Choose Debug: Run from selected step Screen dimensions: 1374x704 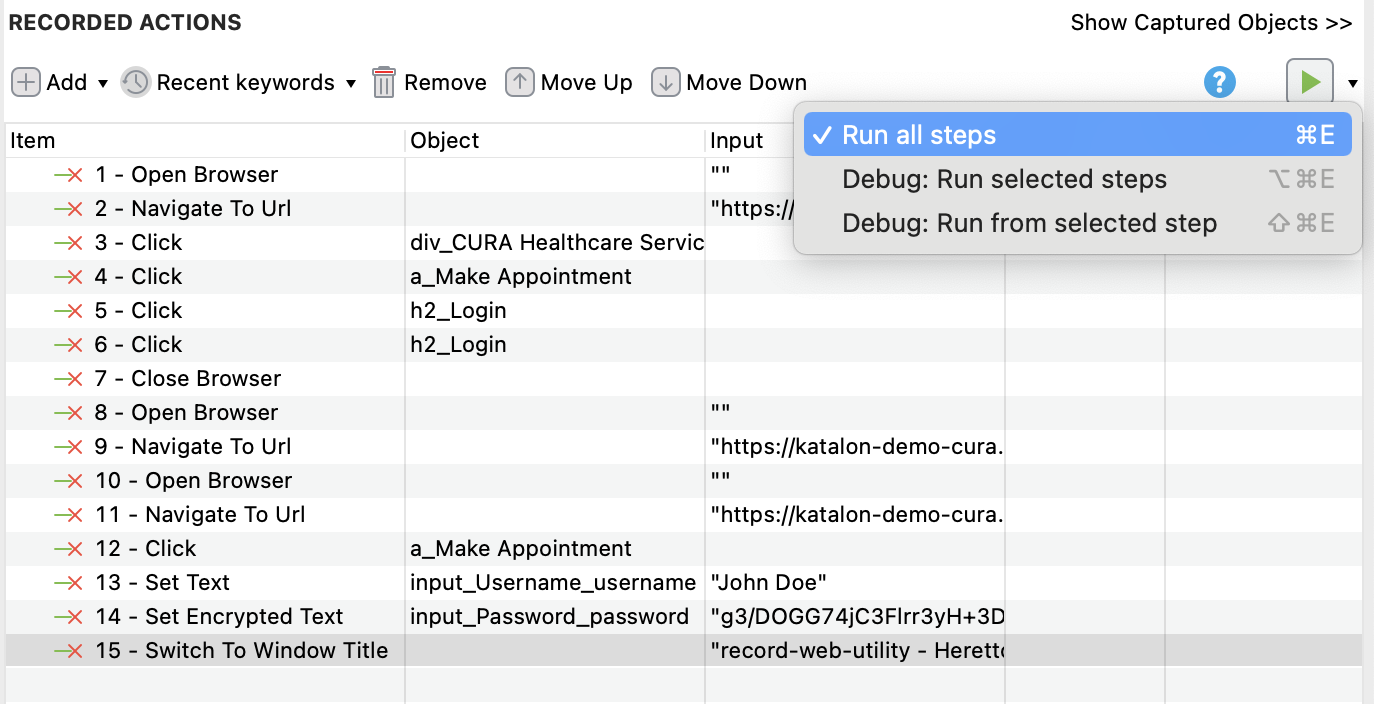pyautogui.click(x=1029, y=223)
